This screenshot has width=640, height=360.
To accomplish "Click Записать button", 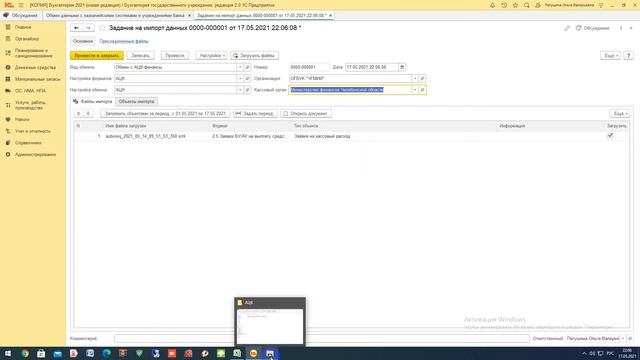I will coord(141,56).
